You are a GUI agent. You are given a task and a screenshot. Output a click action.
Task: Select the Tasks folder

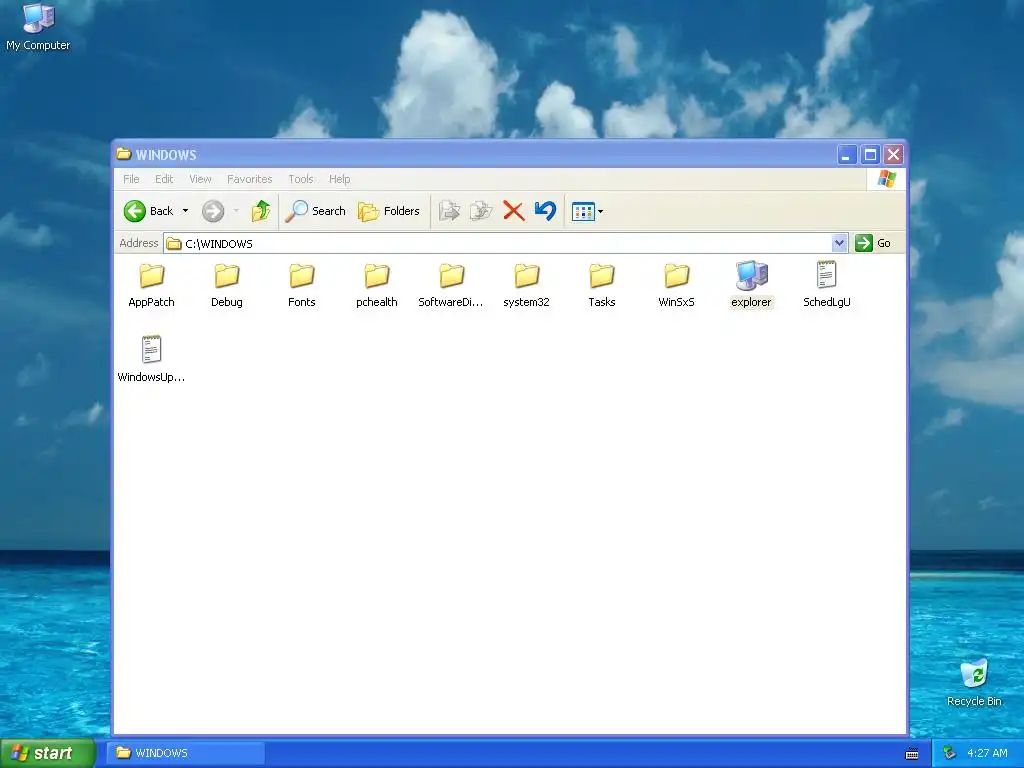coord(601,285)
